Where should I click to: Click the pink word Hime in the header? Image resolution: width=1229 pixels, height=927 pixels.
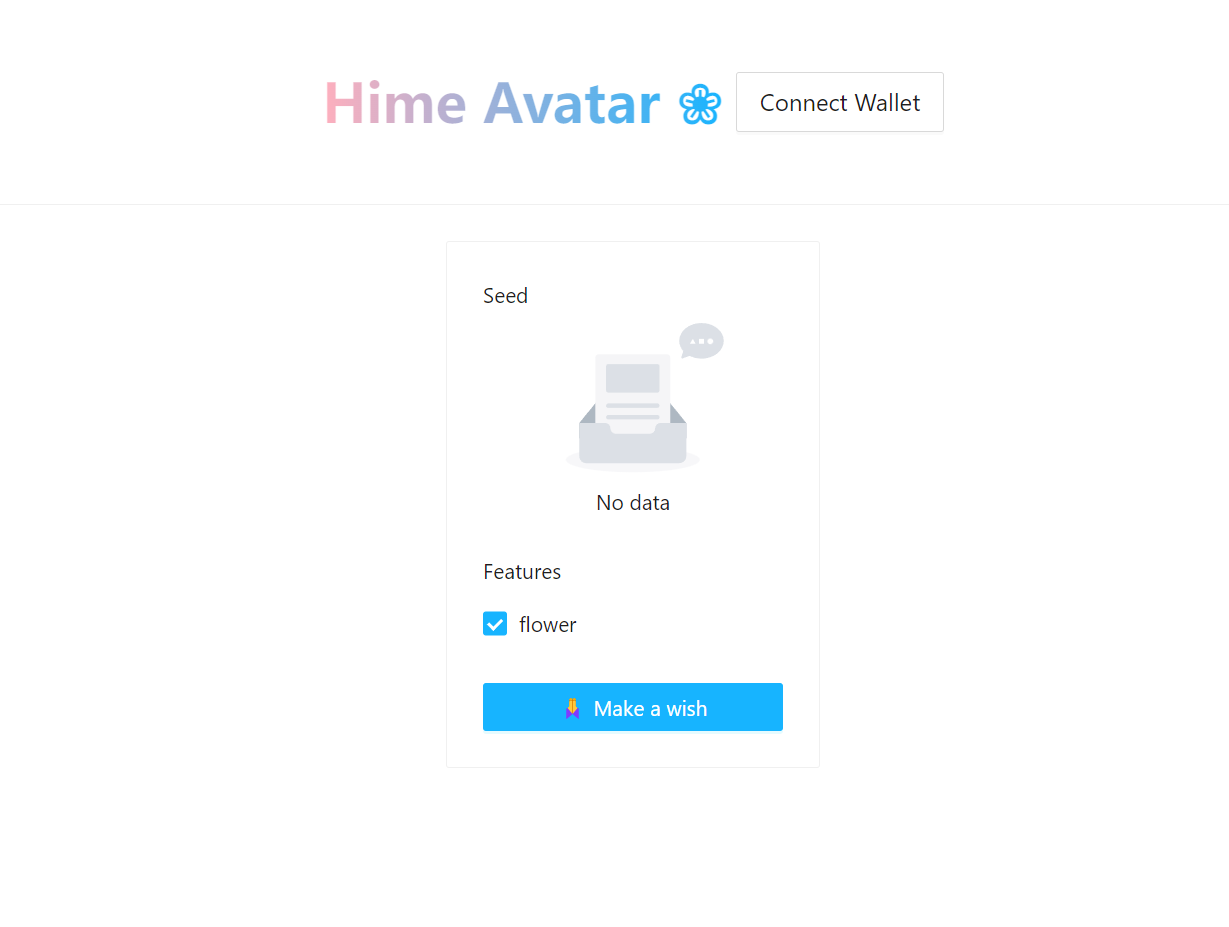coord(395,102)
